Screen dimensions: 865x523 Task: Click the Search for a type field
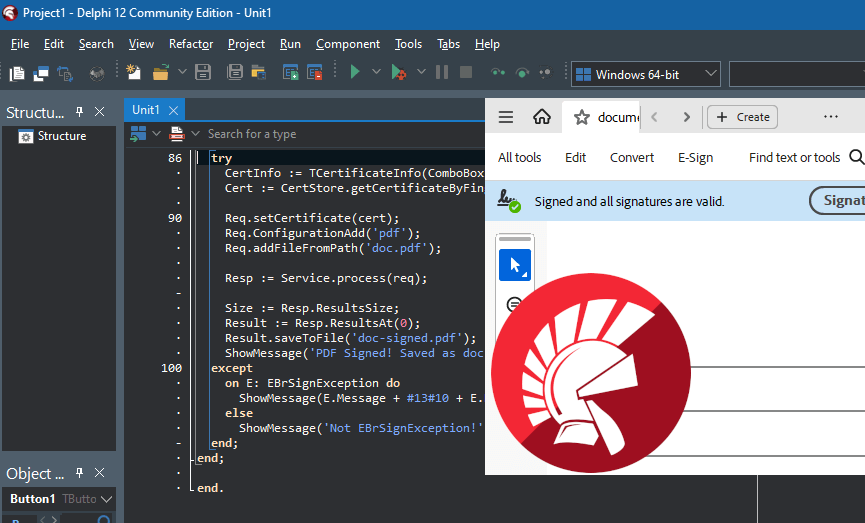tap(252, 134)
